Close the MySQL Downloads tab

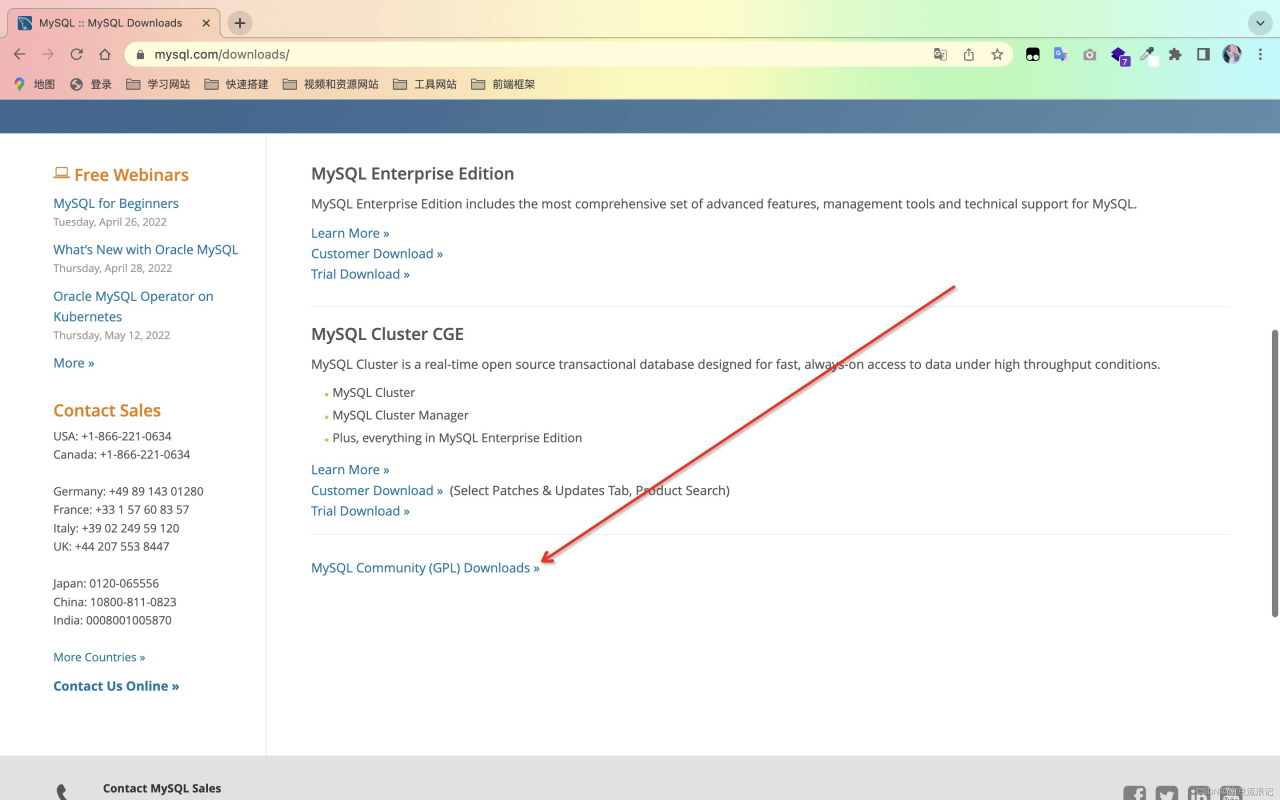pyautogui.click(x=205, y=22)
